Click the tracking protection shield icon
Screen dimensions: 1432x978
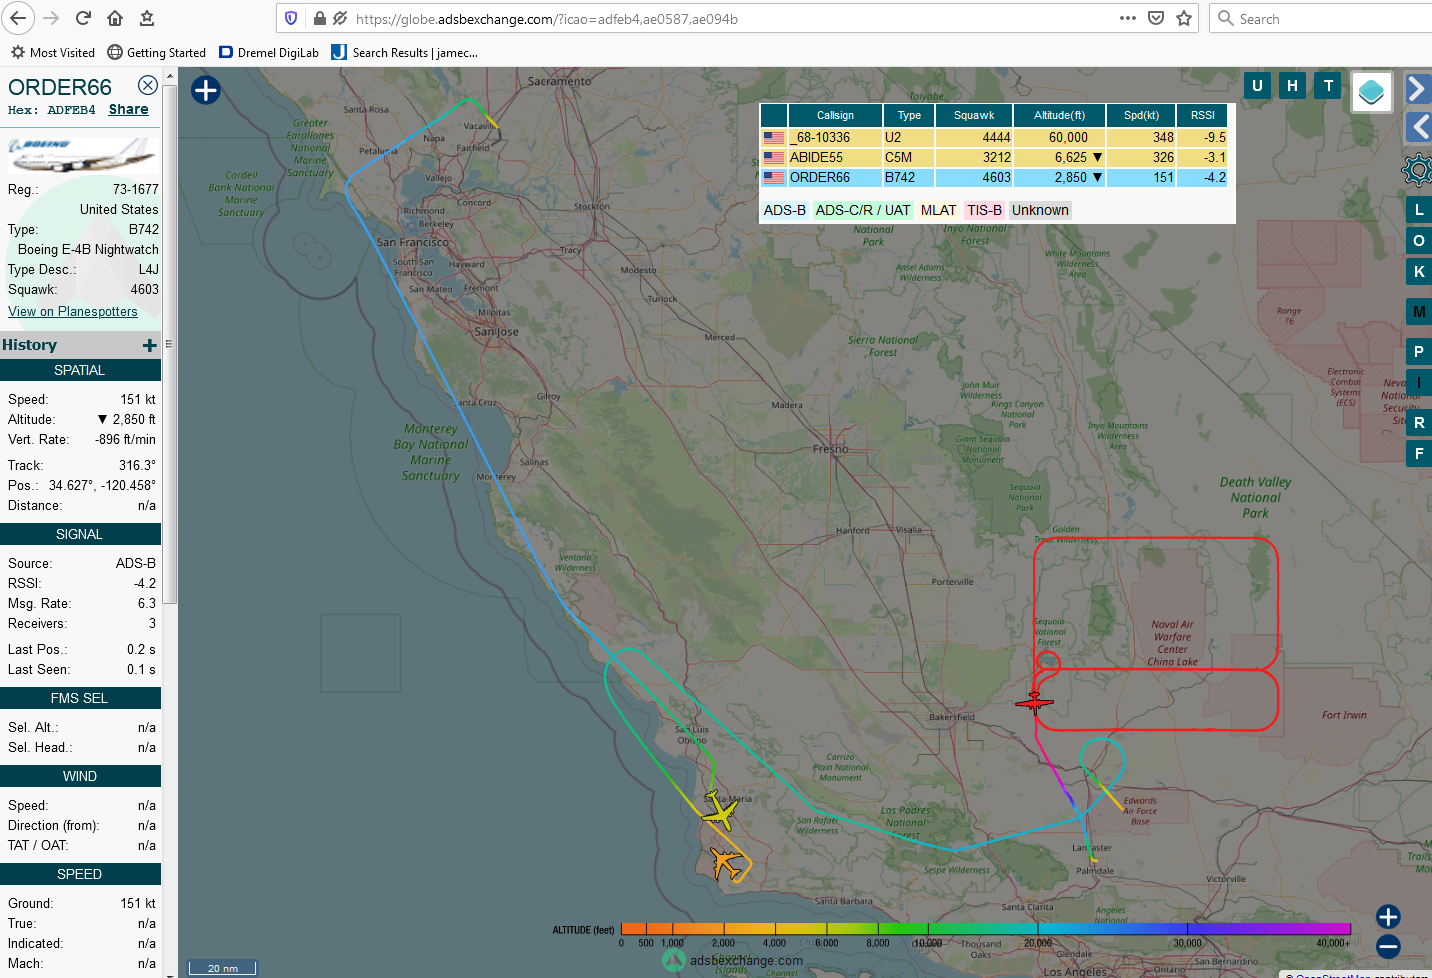click(291, 18)
